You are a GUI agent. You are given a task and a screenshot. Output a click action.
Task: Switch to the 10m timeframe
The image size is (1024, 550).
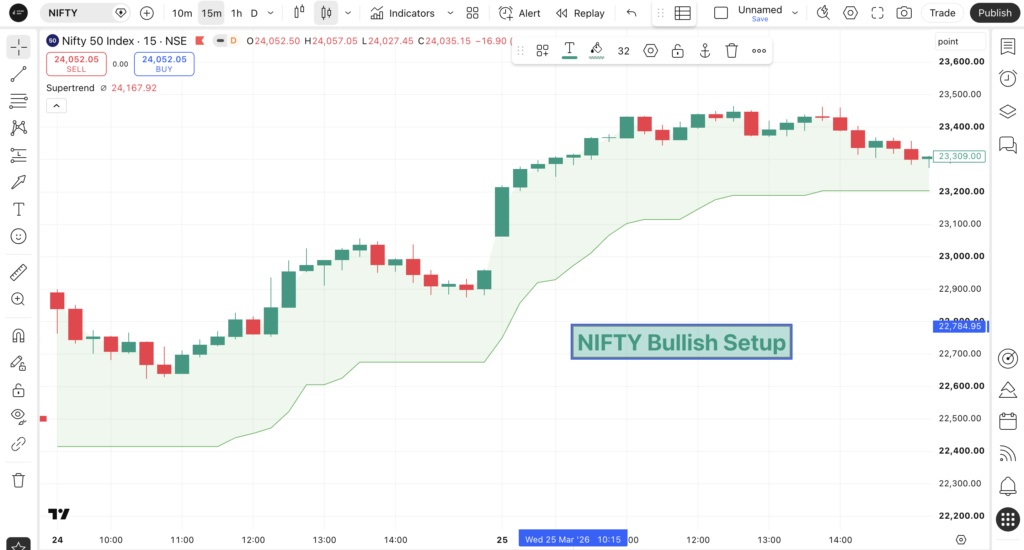(x=182, y=13)
